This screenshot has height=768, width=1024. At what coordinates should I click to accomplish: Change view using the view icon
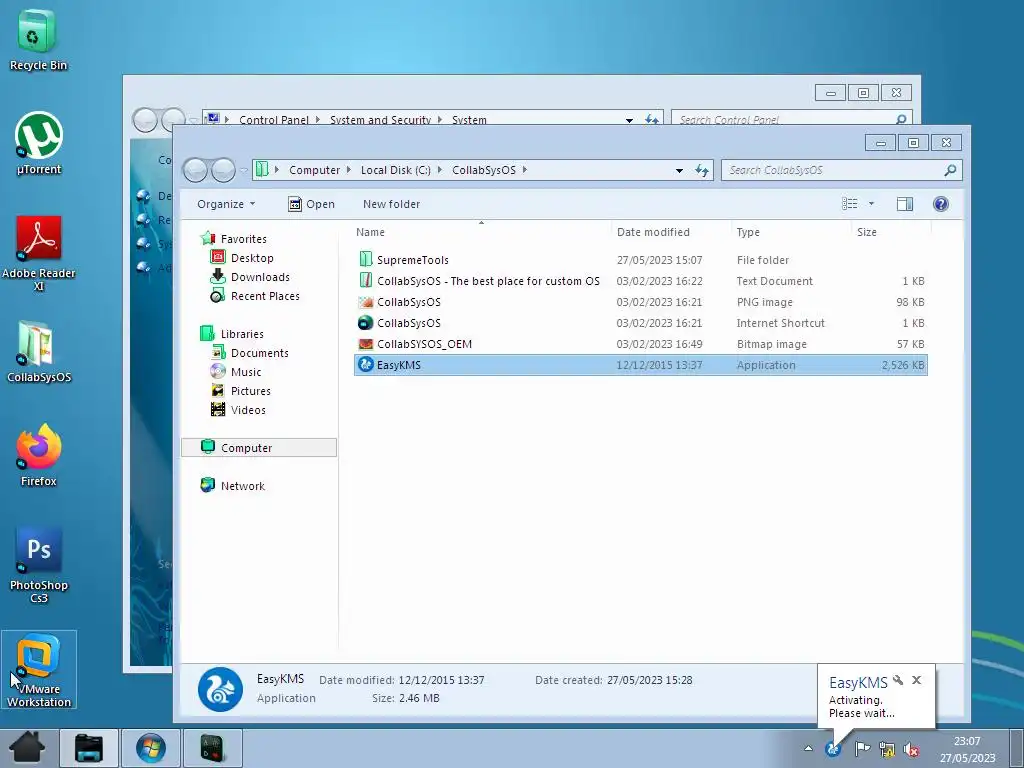(850, 204)
